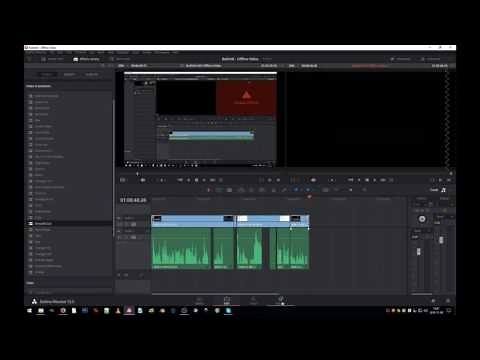The image size is (480, 360).
Task: Open the VLC cone icon in taskbar
Action: [x=118, y=311]
